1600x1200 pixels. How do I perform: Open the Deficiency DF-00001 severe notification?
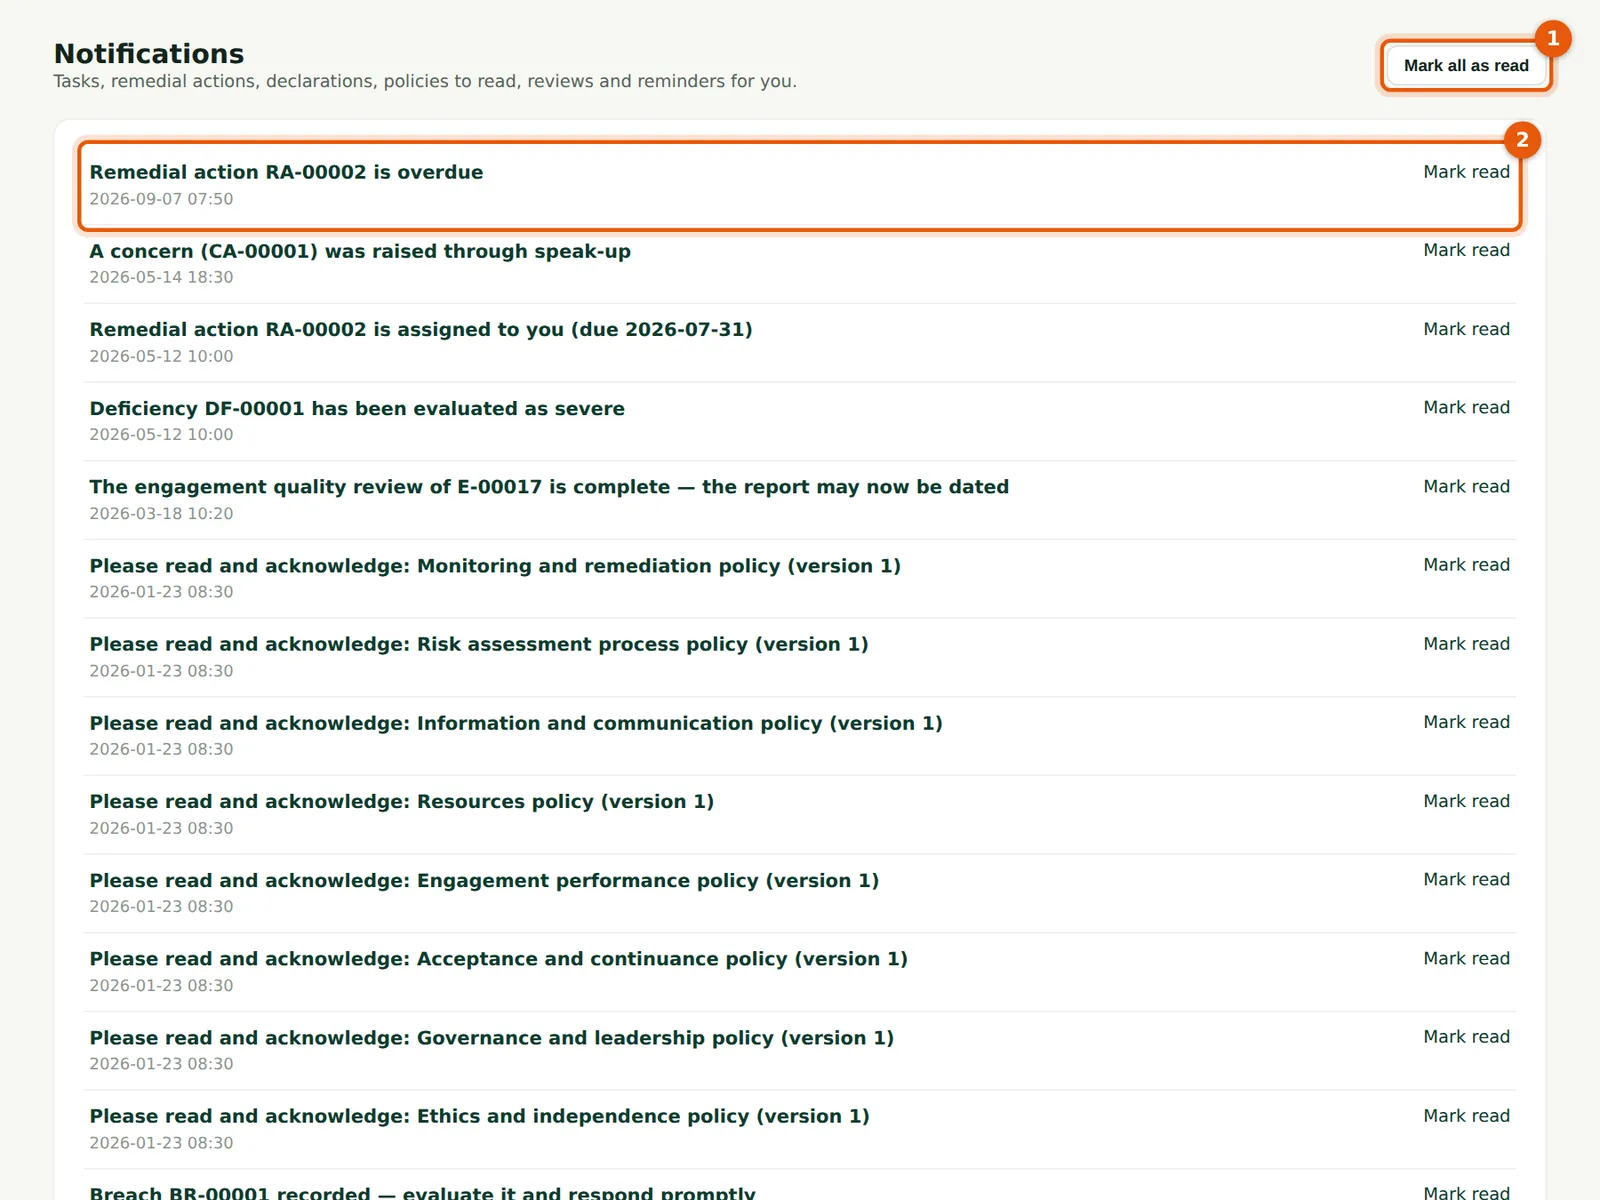click(357, 408)
